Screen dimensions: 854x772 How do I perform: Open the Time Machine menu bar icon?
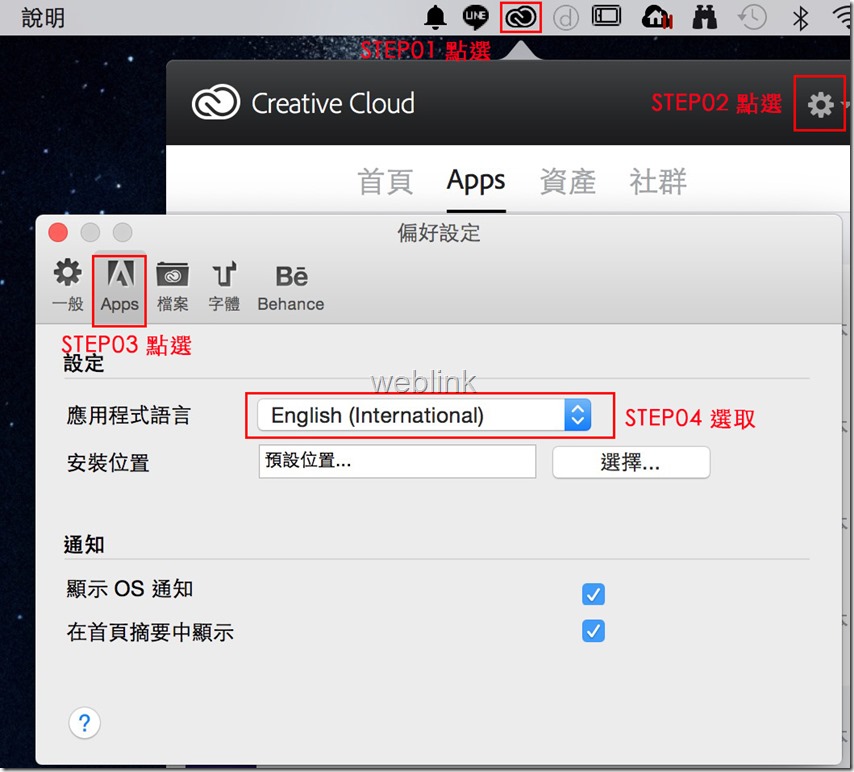point(752,17)
